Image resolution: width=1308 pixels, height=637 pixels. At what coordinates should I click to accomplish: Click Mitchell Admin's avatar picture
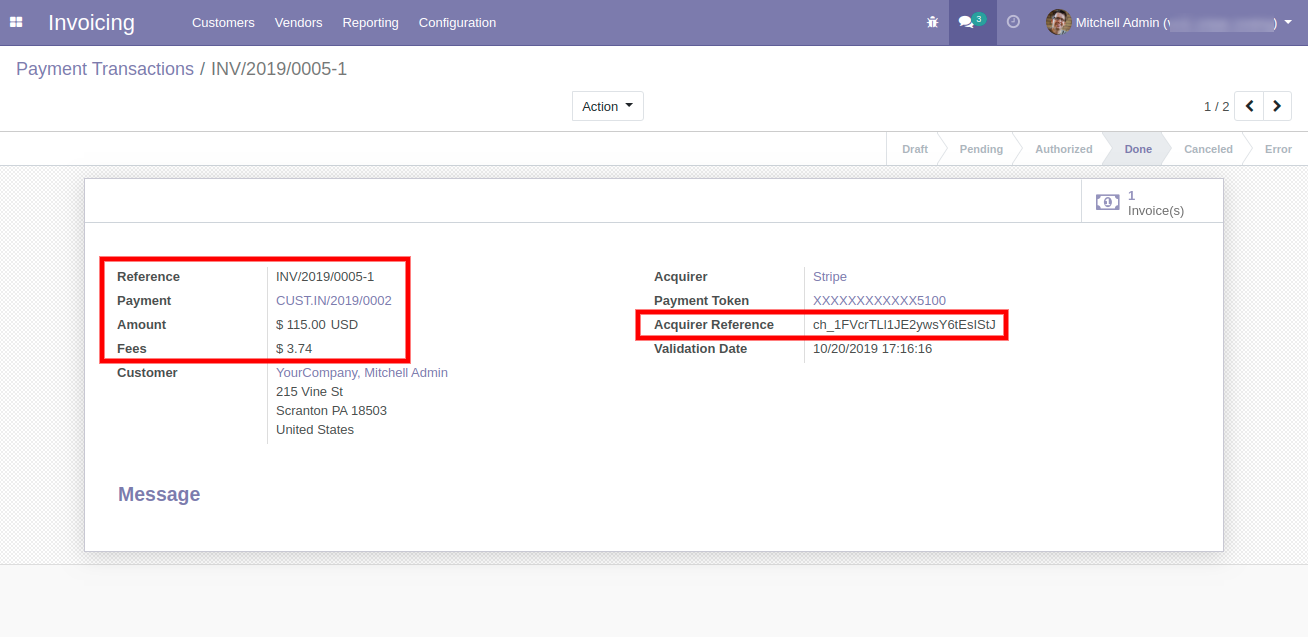(1058, 22)
